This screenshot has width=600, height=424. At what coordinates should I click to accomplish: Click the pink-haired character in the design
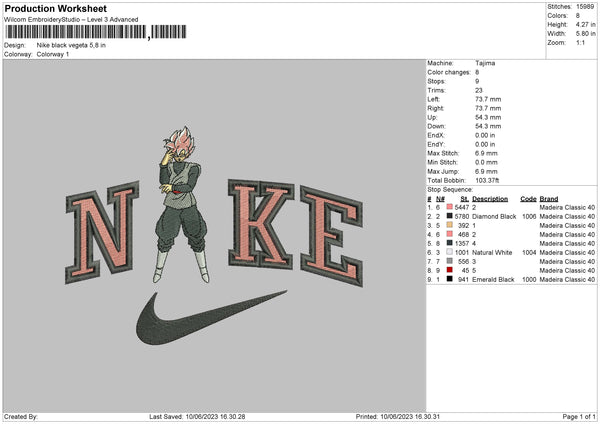[x=181, y=205]
